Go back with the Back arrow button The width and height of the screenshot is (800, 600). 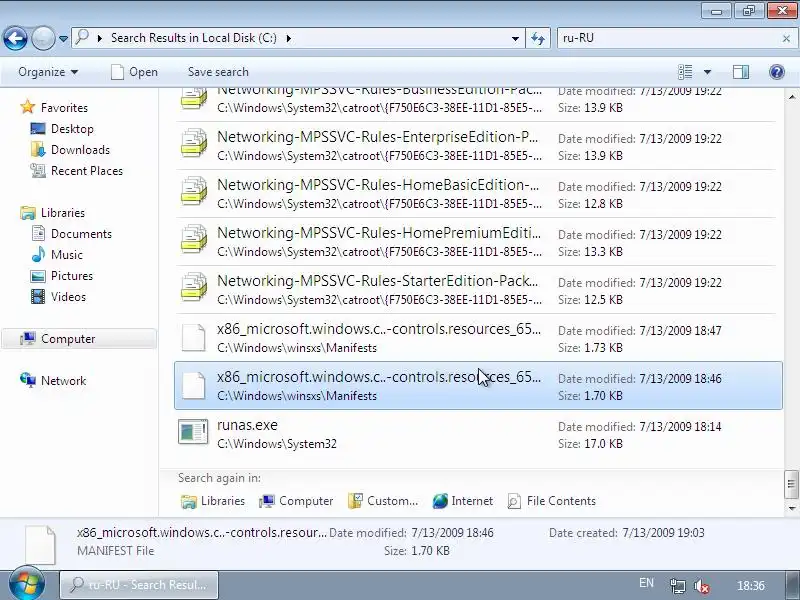pos(15,38)
